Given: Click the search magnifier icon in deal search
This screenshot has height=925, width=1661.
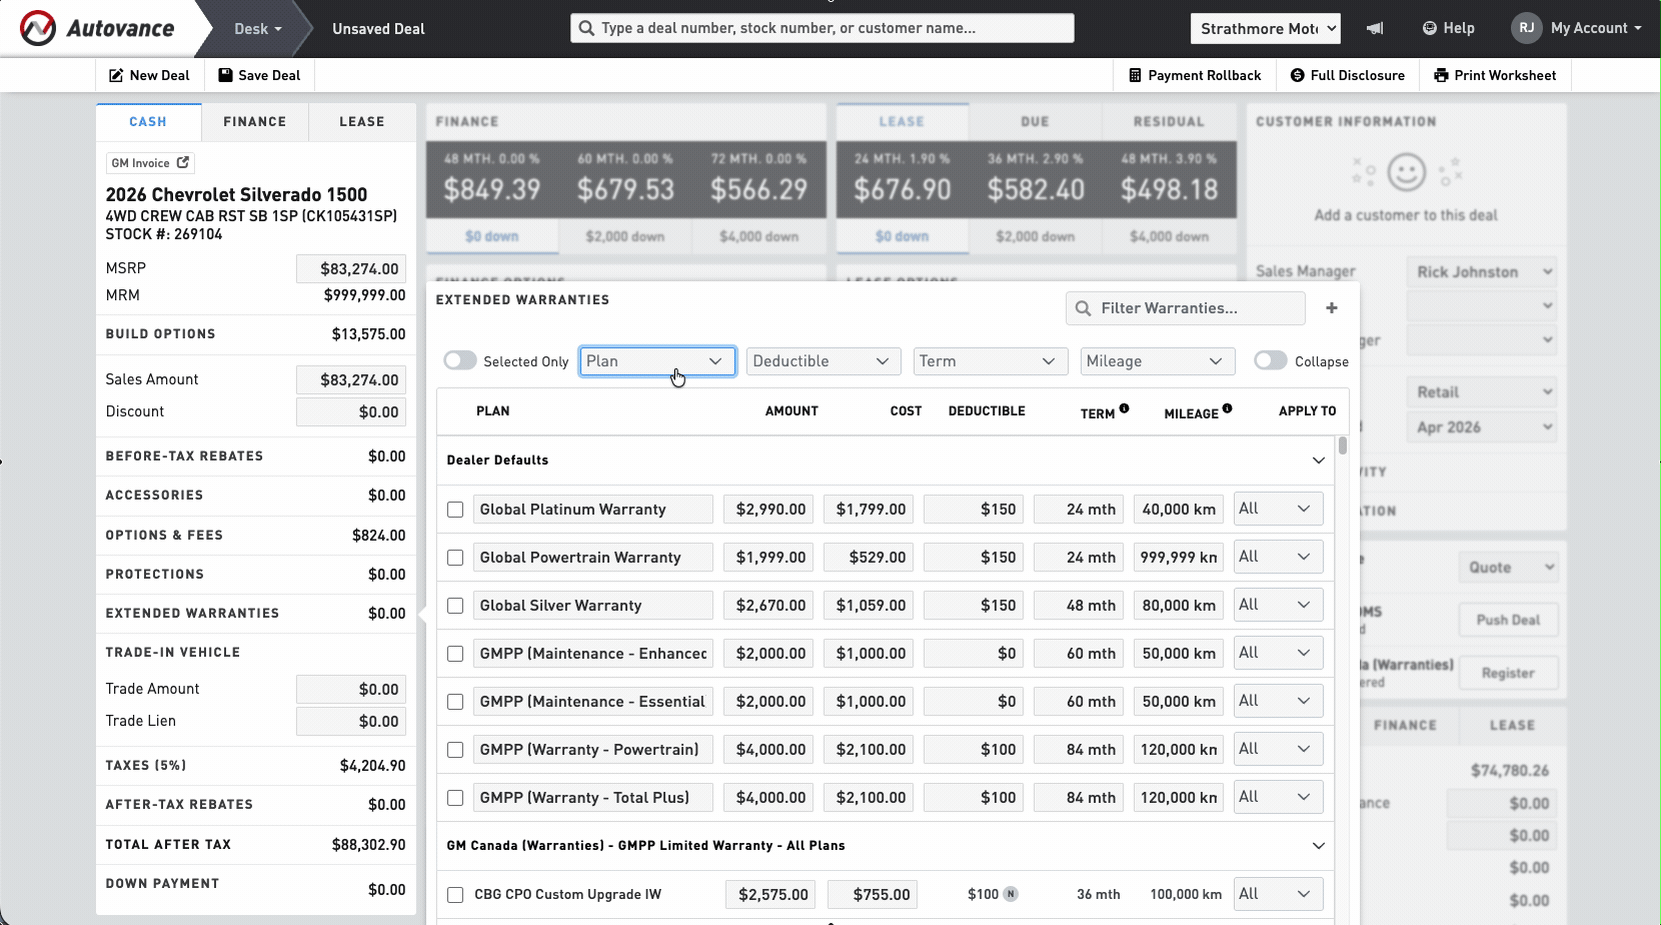Looking at the screenshot, I should click(x=586, y=28).
